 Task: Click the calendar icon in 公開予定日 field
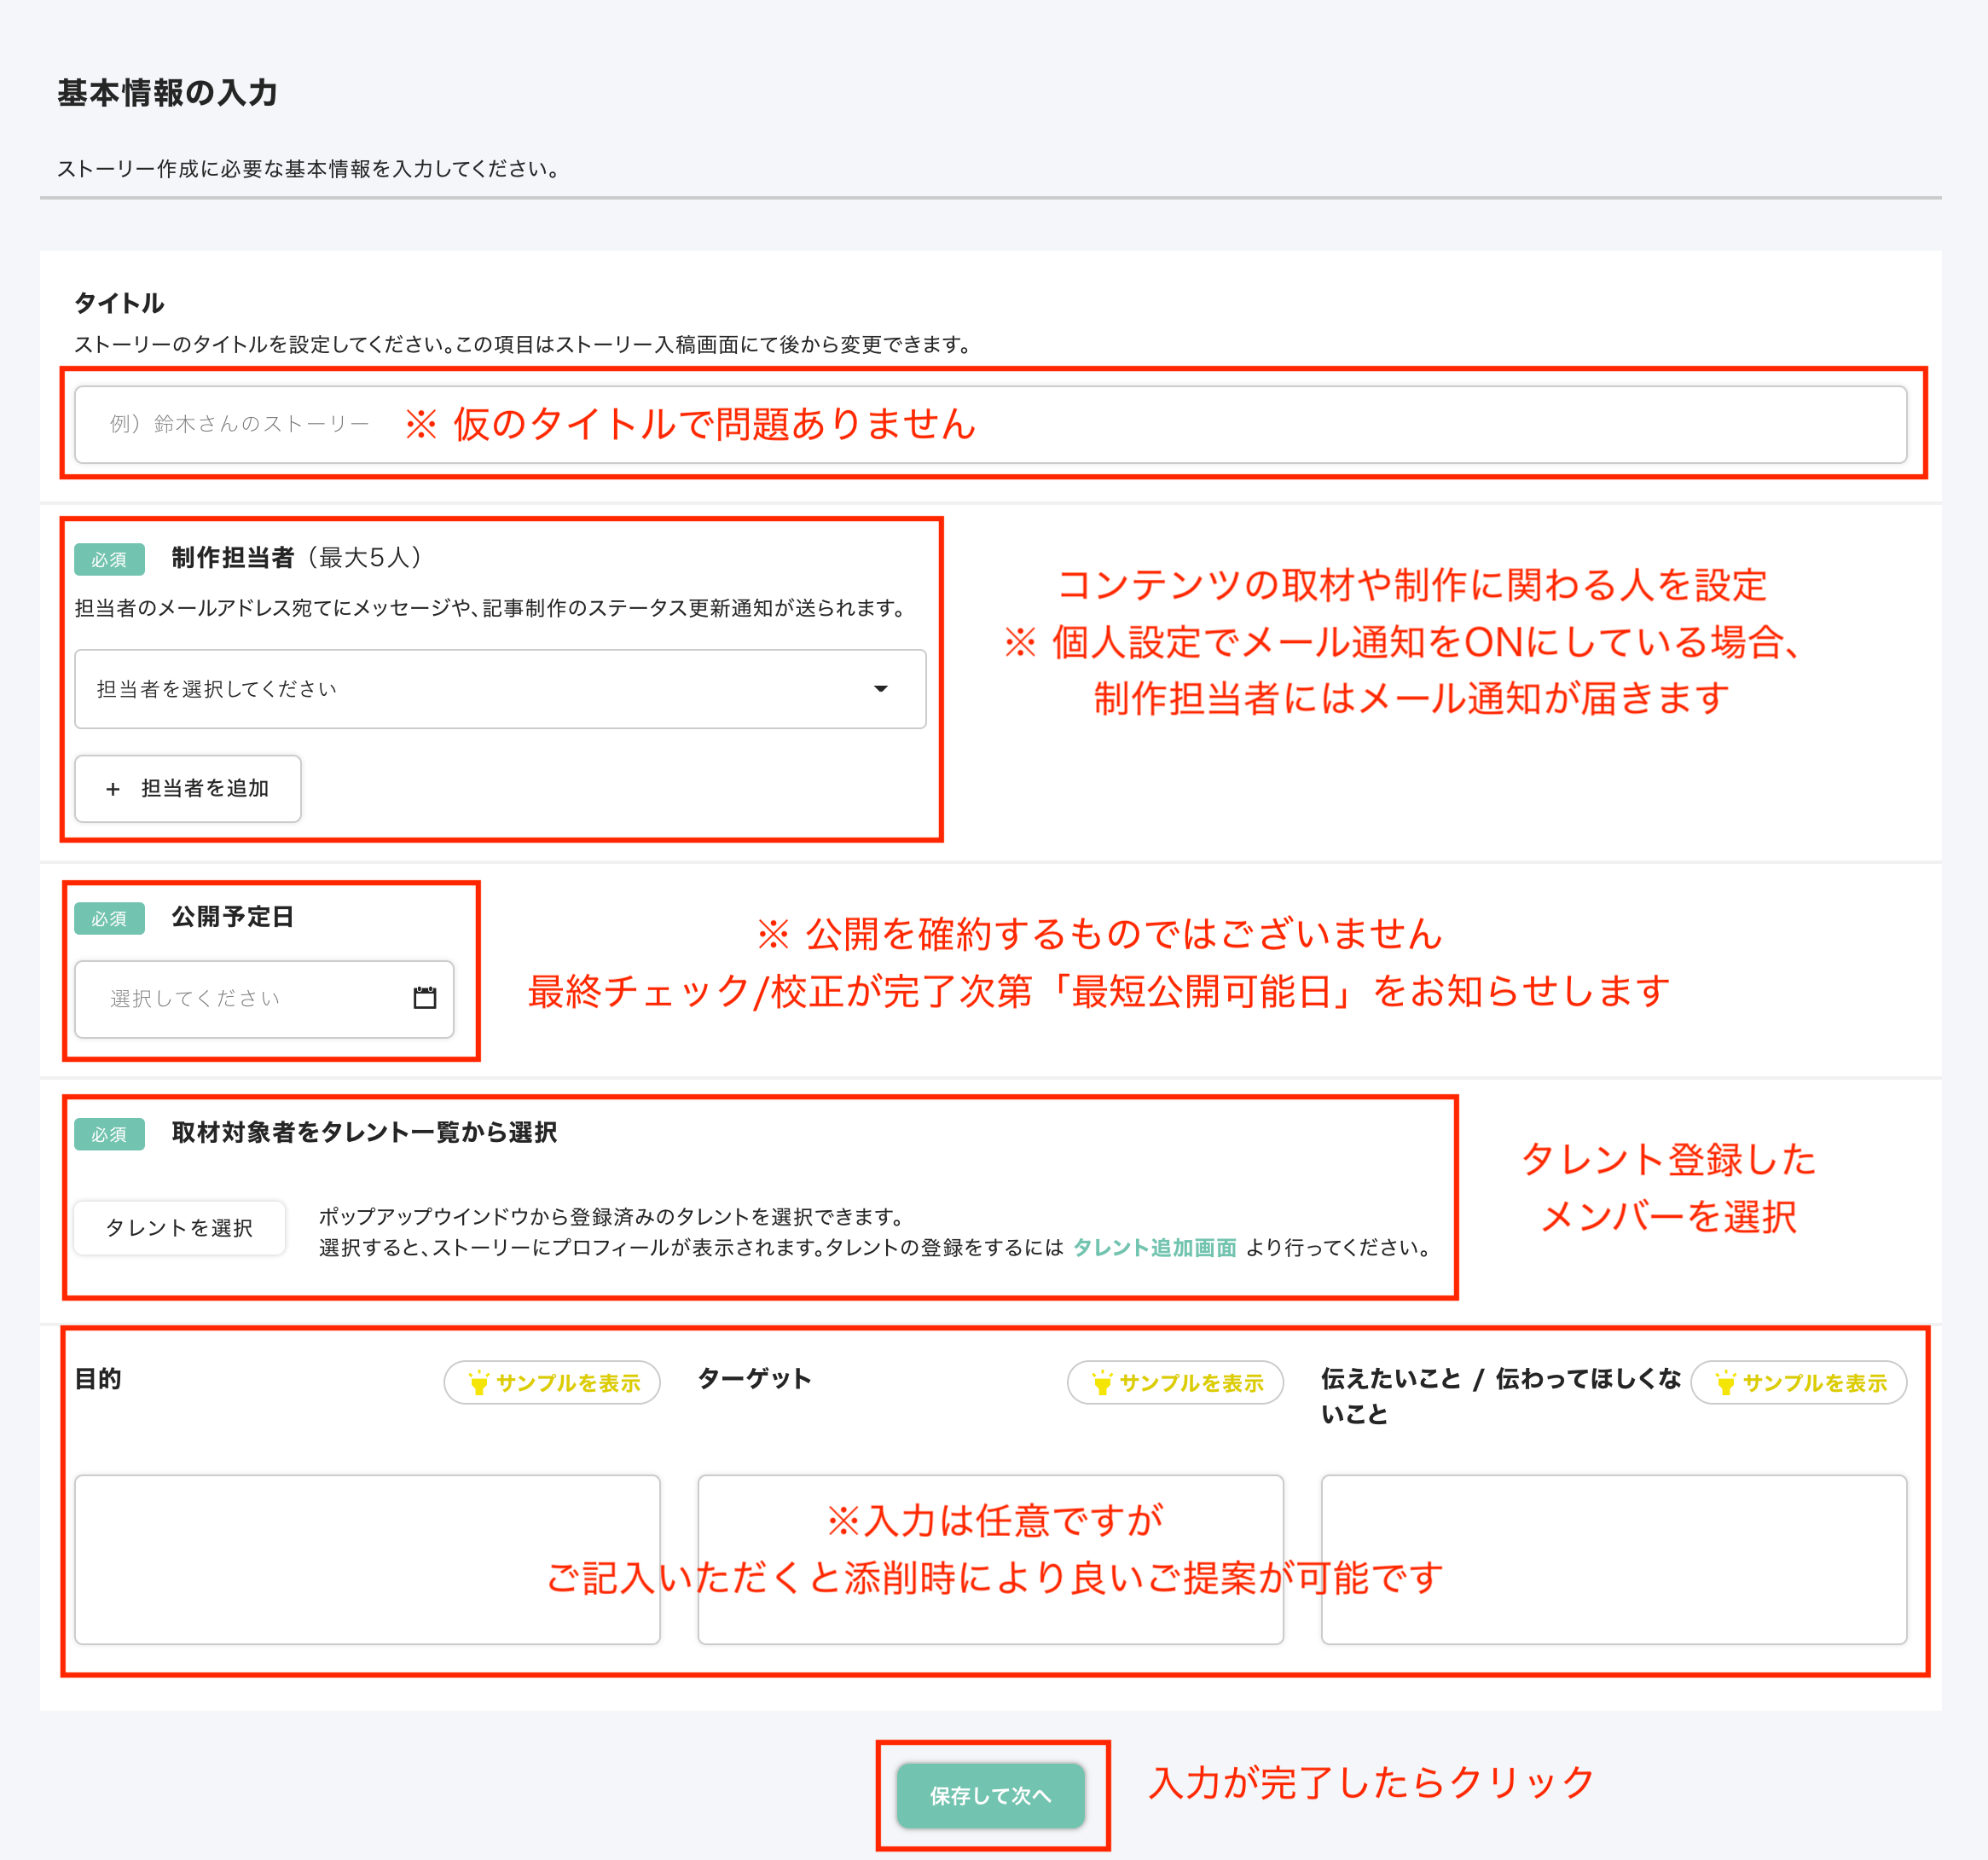(x=424, y=997)
